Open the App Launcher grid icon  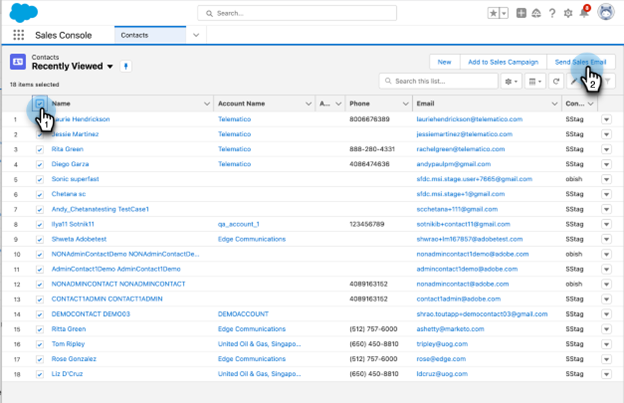(x=18, y=35)
